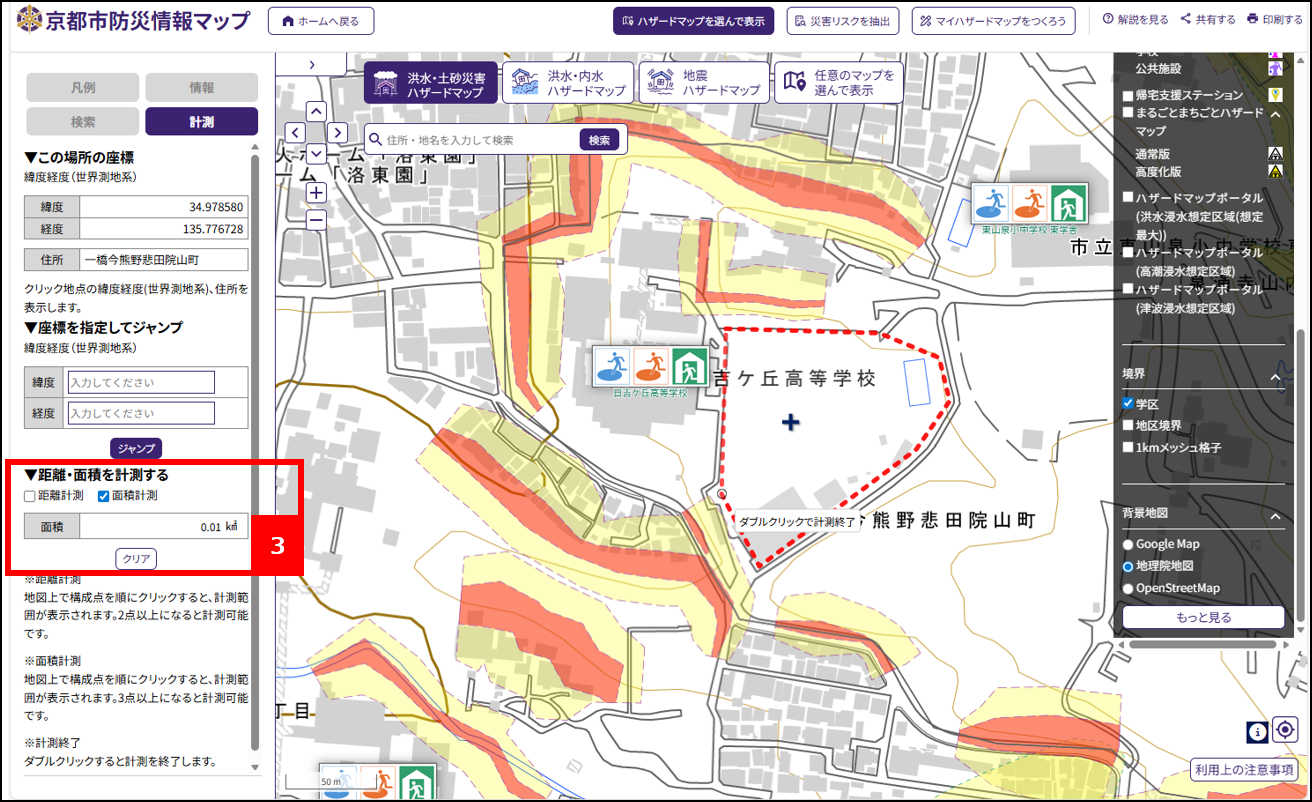The height and width of the screenshot is (802, 1312).
Task: Enable ハザードマップポータル 洪水浸水想定区域 checkbox
Action: click(x=1128, y=198)
